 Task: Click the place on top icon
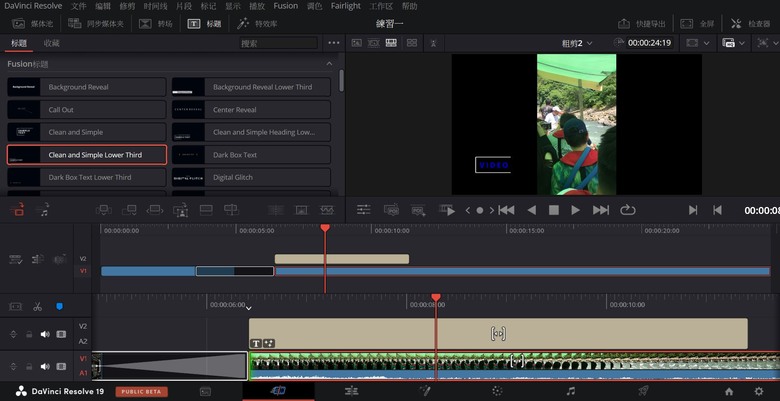coord(206,210)
